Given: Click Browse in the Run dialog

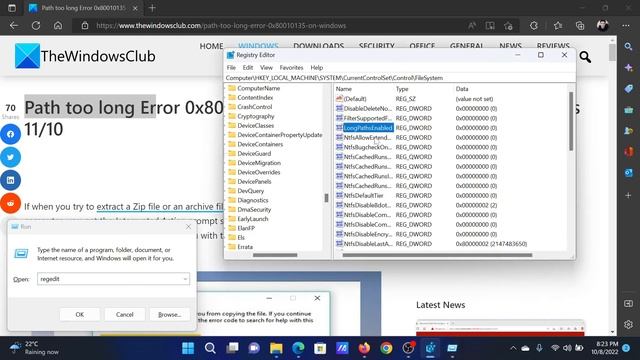Looking at the screenshot, I should tap(169, 314).
